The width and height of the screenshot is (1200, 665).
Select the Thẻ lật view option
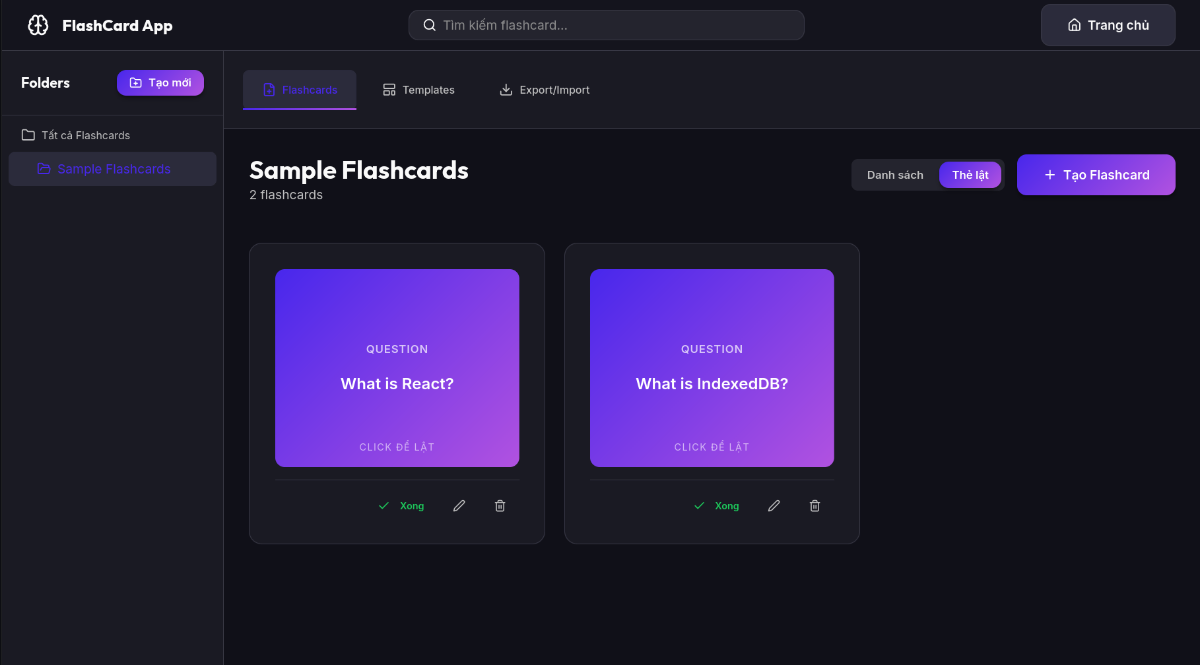970,174
